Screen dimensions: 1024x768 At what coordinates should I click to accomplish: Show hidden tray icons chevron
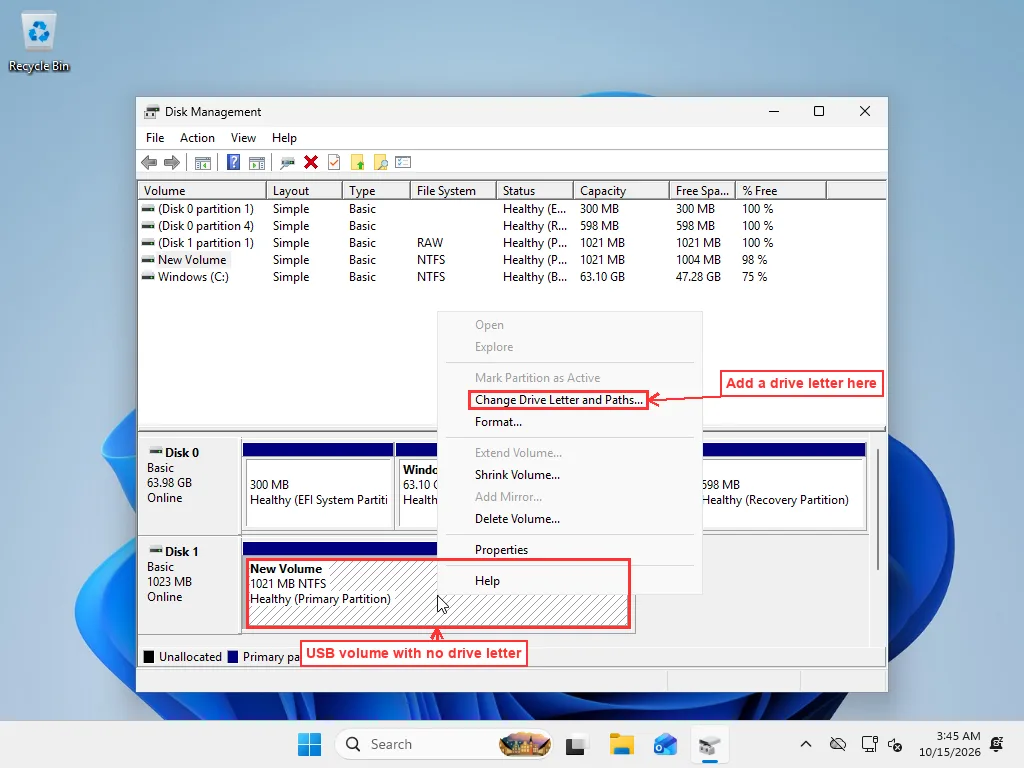806,744
